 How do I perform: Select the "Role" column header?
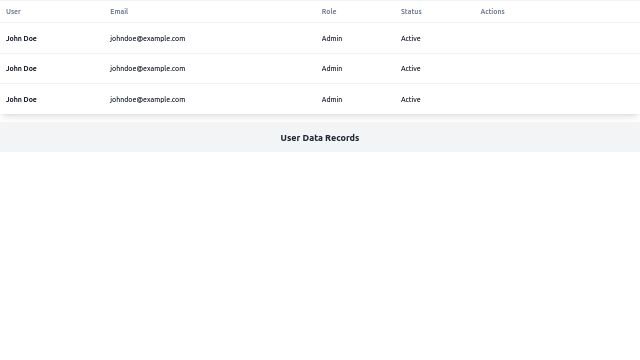[x=329, y=11]
